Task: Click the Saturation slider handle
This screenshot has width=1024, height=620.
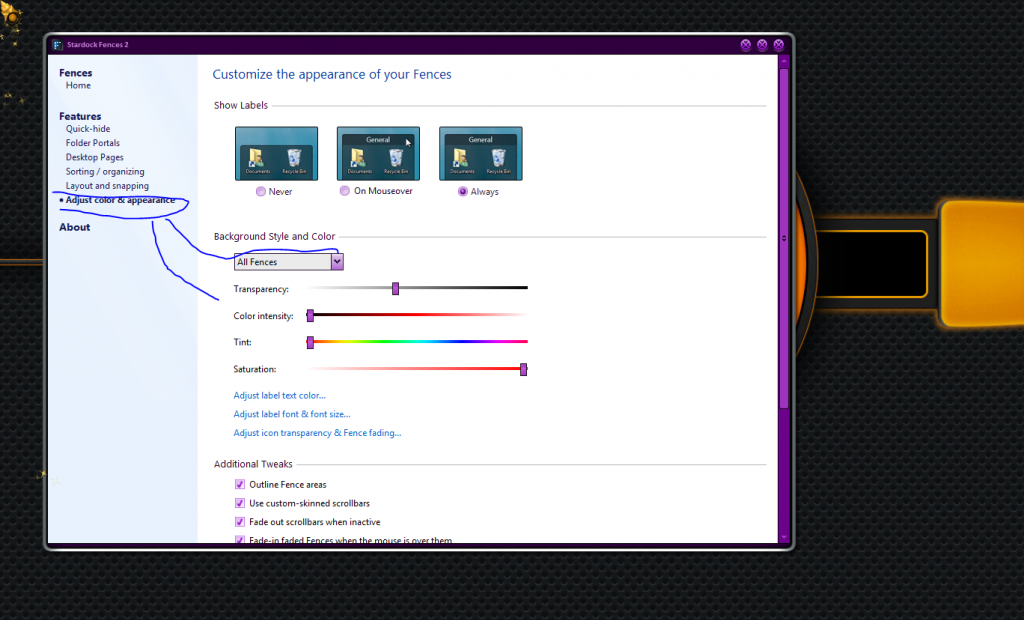Action: [x=523, y=369]
